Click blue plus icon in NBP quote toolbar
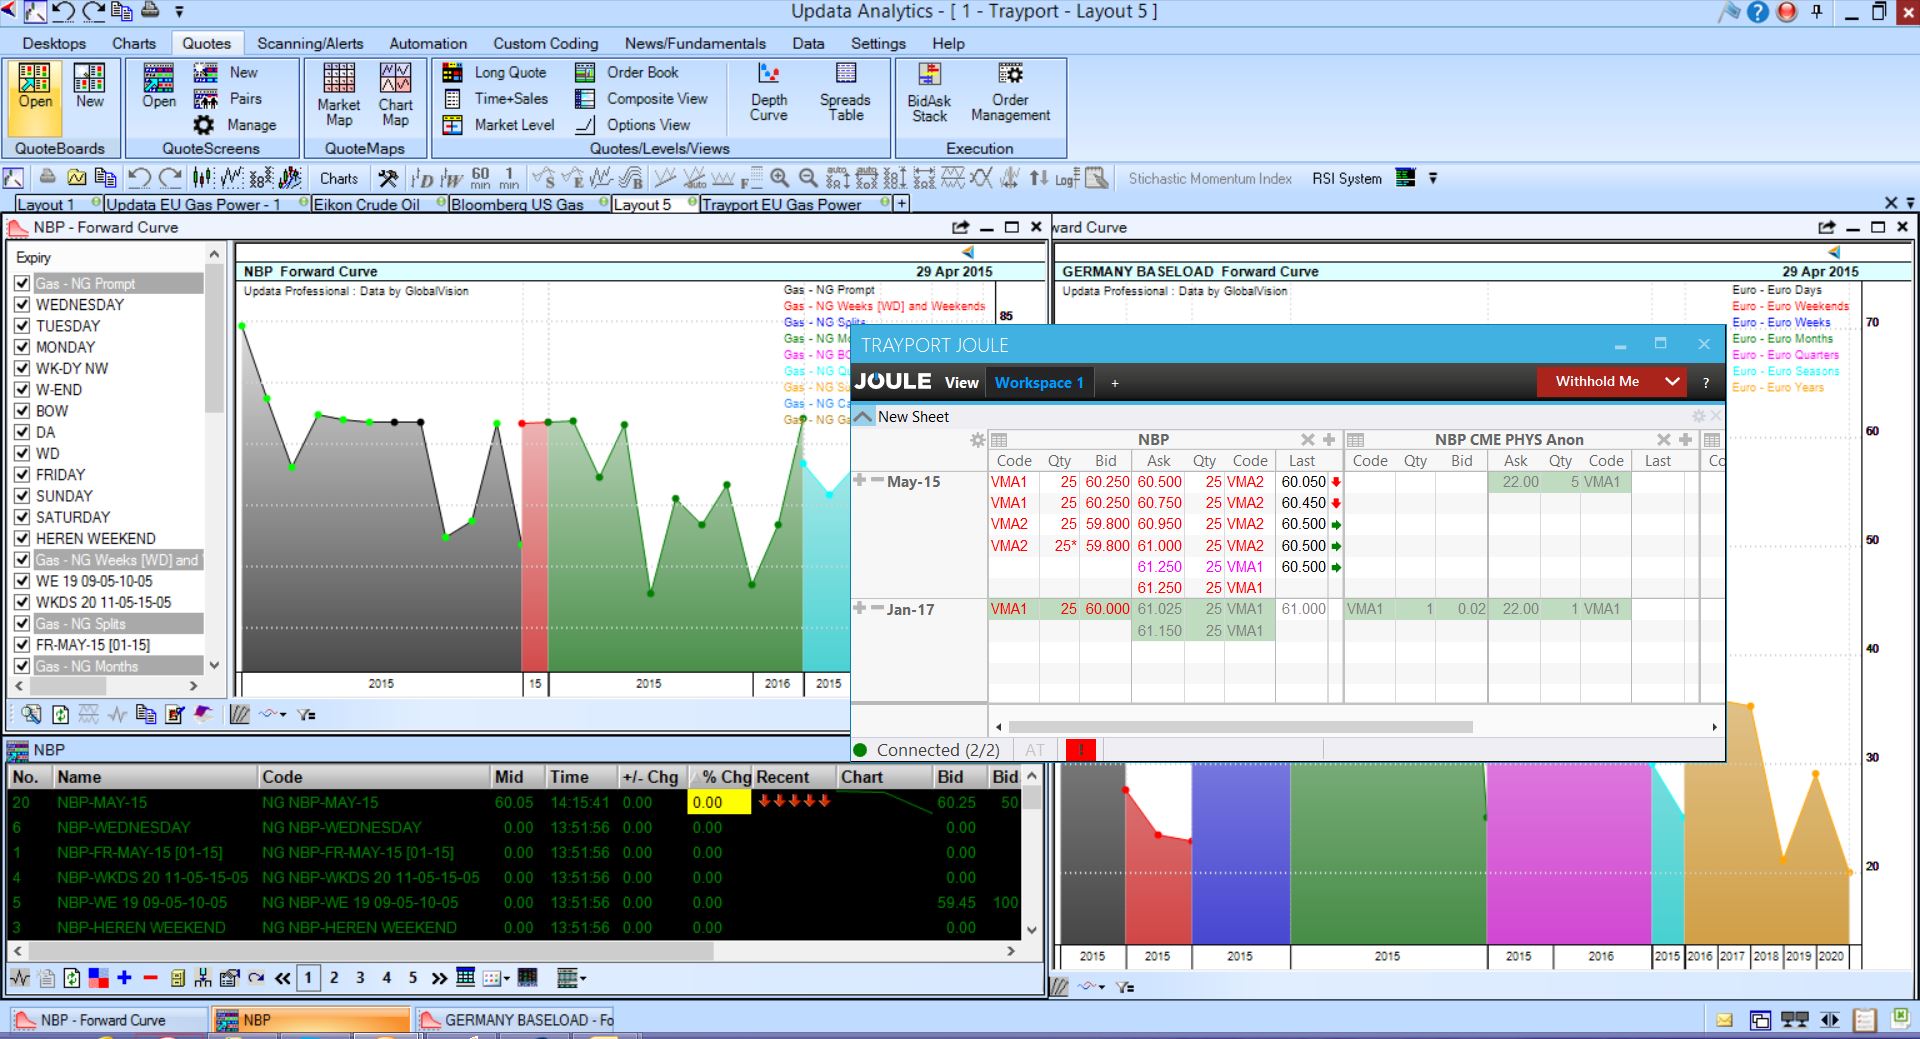This screenshot has width=1920, height=1039. (124, 978)
